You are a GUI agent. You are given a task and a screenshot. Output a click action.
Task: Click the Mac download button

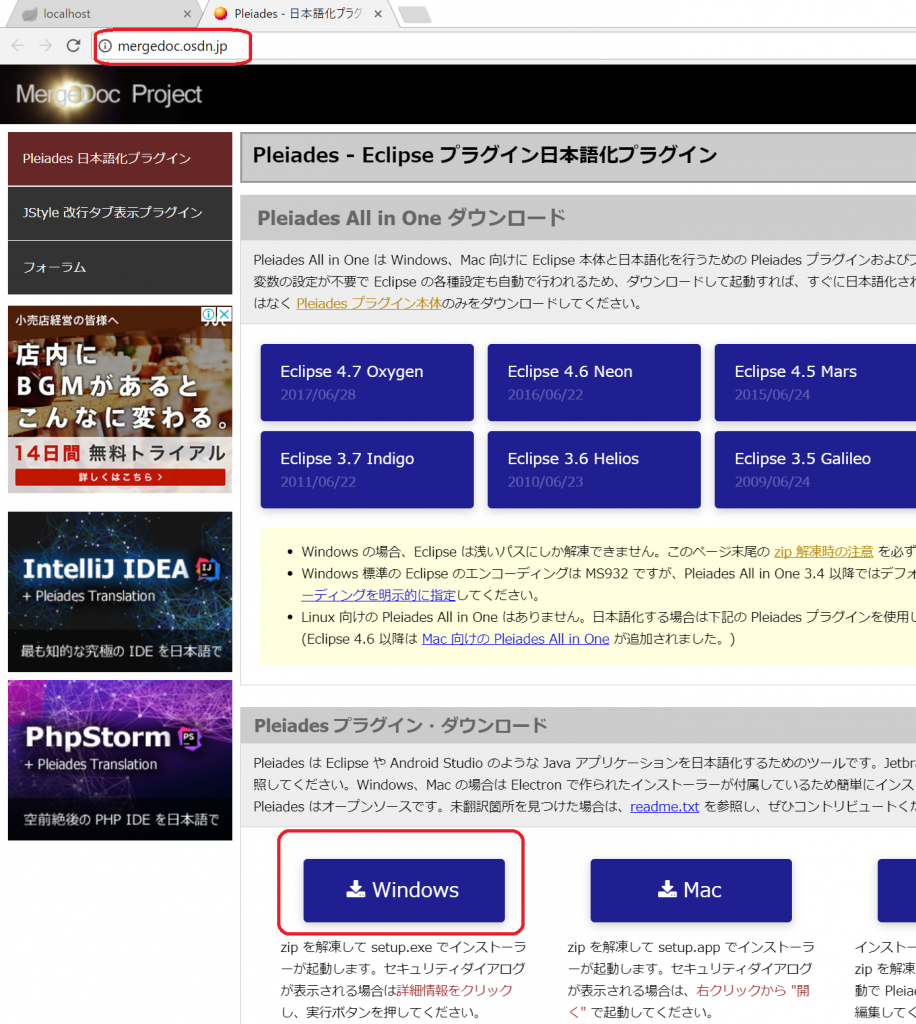690,890
